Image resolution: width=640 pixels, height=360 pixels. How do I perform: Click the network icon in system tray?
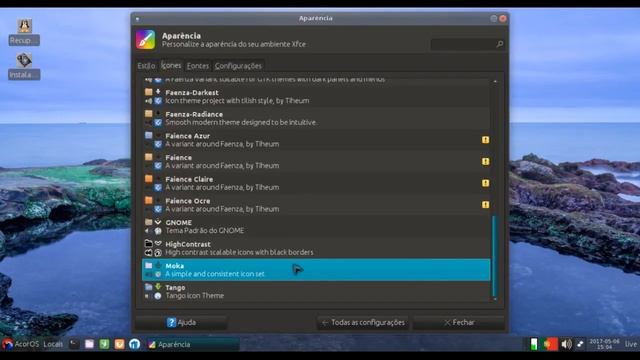[580, 344]
